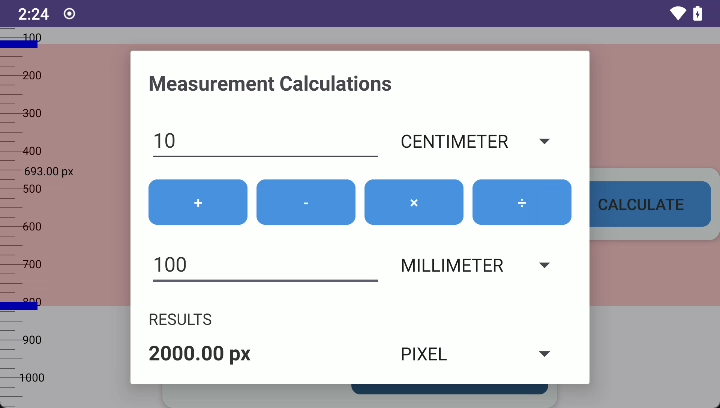The image size is (720, 408).
Task: Click the 200 tick on the ruler
Action: (32, 75)
